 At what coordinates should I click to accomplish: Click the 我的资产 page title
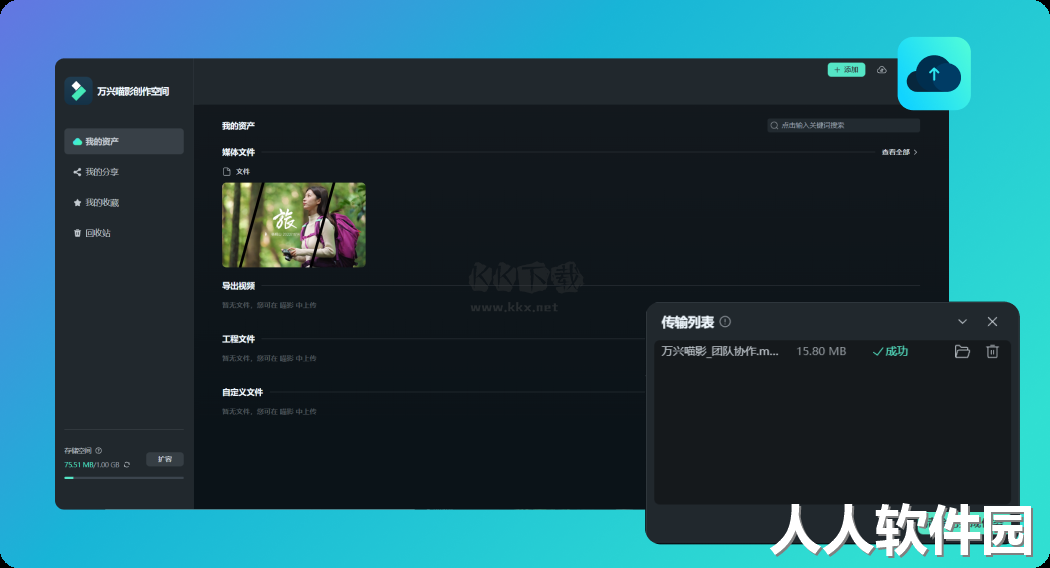(238, 126)
